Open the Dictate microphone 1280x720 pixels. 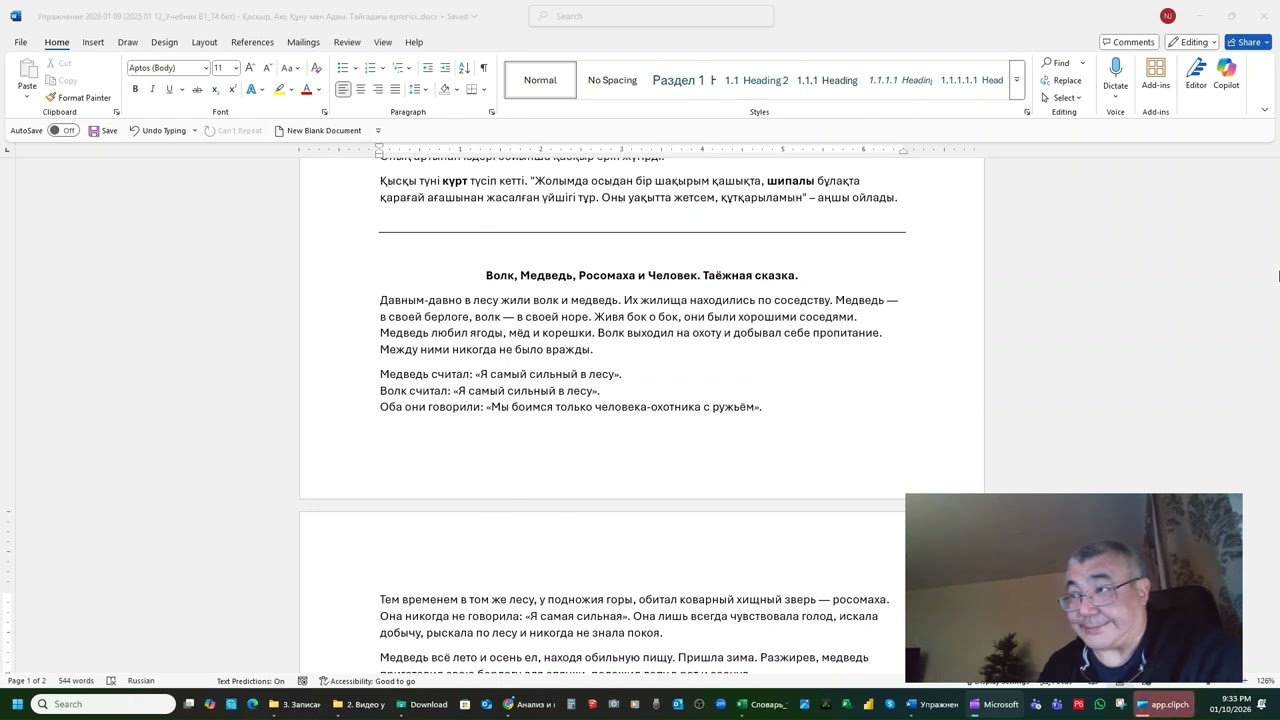pos(1115,68)
